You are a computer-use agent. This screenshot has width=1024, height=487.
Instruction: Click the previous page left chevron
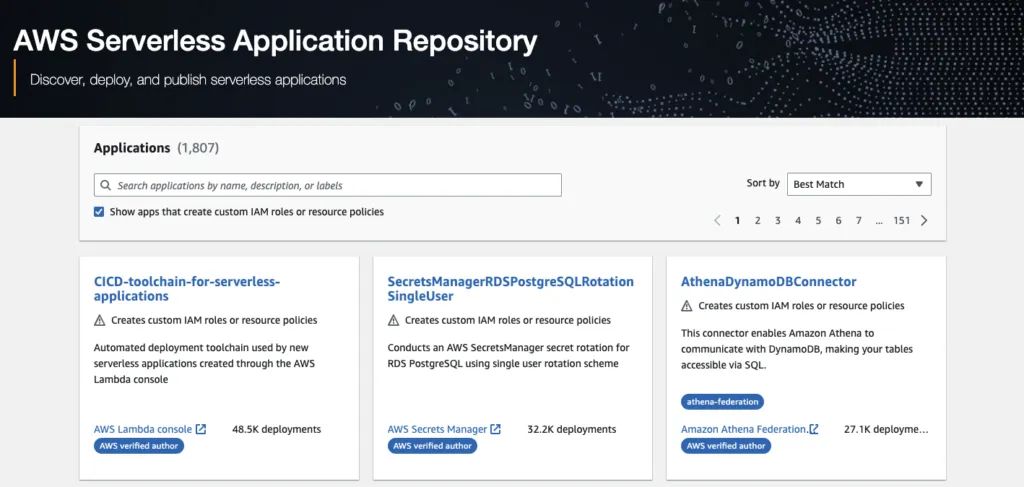[x=717, y=221]
